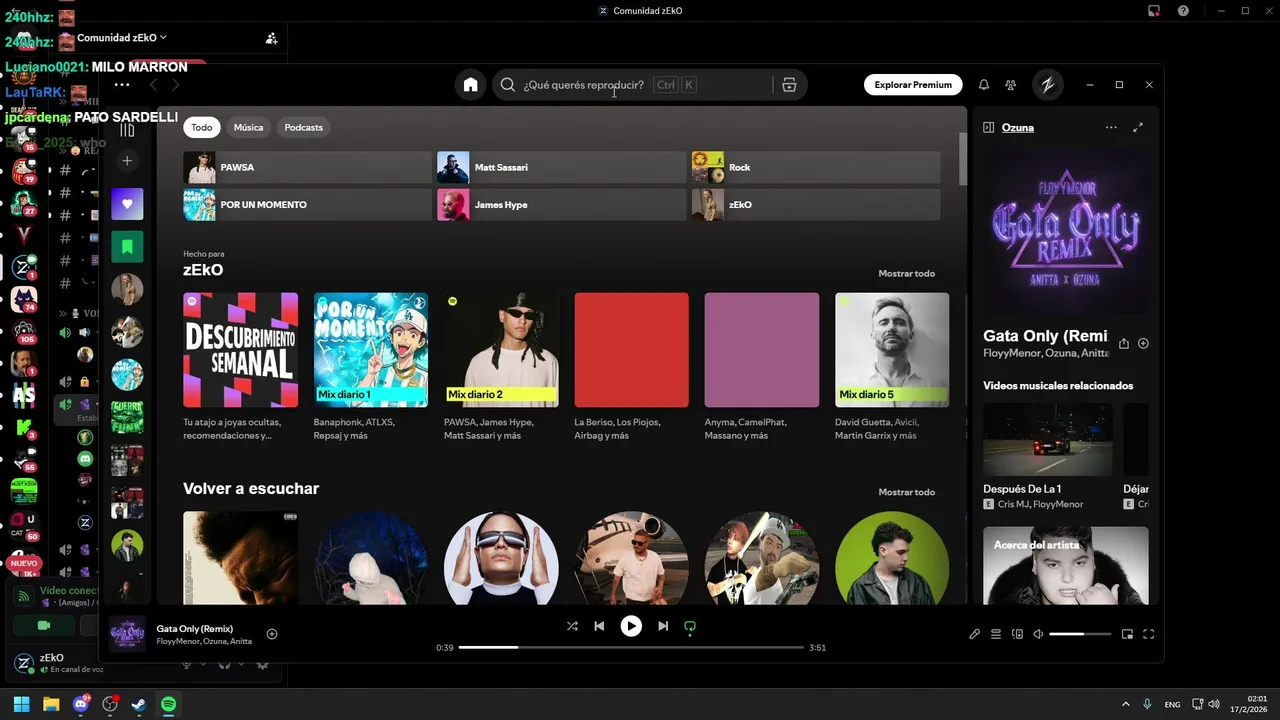The height and width of the screenshot is (720, 1280).
Task: Open the Lyrics microphone icon
Action: pos(975,634)
